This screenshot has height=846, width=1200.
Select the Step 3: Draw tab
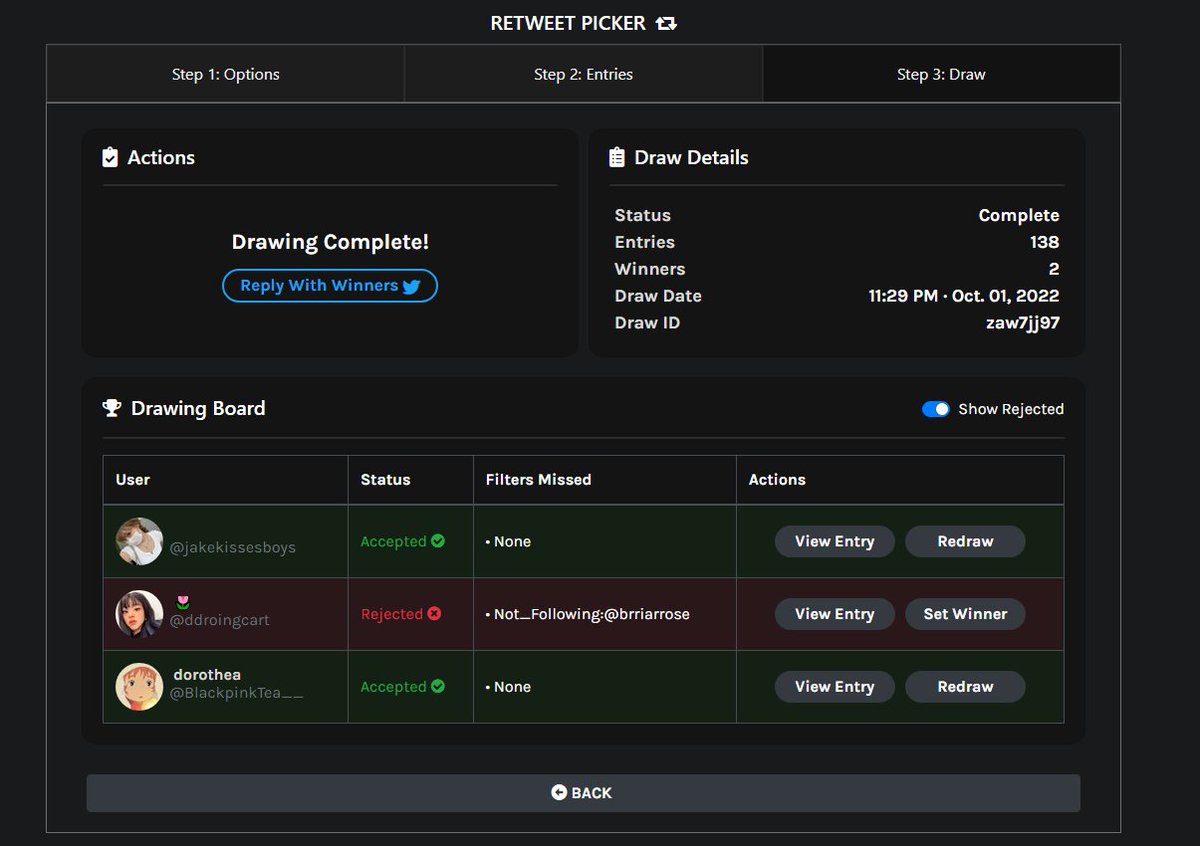941,74
